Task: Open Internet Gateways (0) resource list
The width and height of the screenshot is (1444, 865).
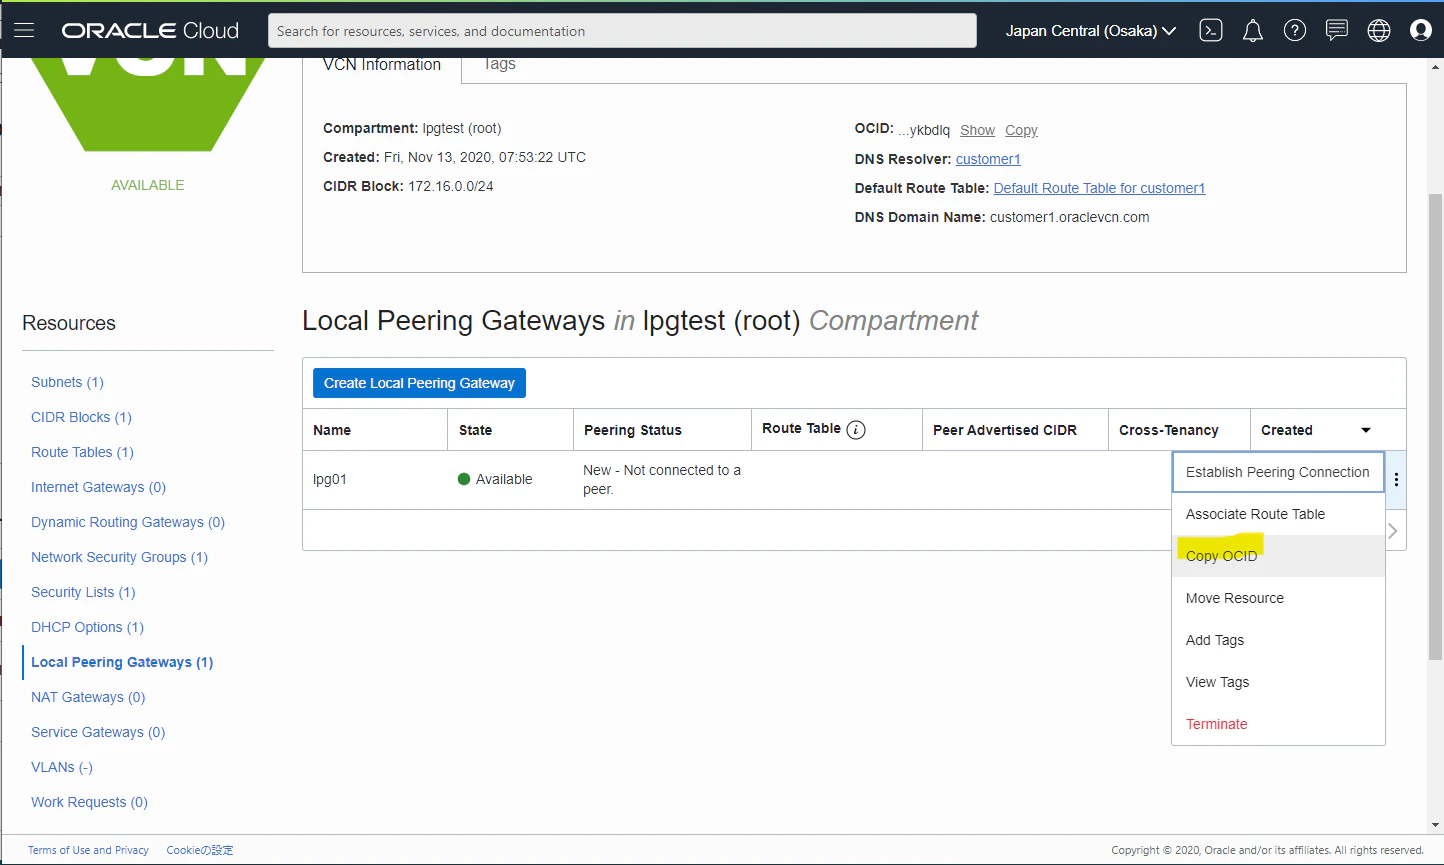Action: click(x=98, y=487)
